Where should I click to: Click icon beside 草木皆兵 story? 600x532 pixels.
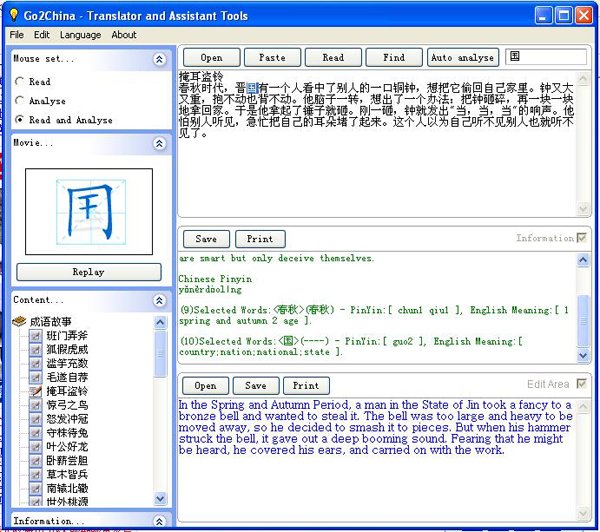point(35,475)
